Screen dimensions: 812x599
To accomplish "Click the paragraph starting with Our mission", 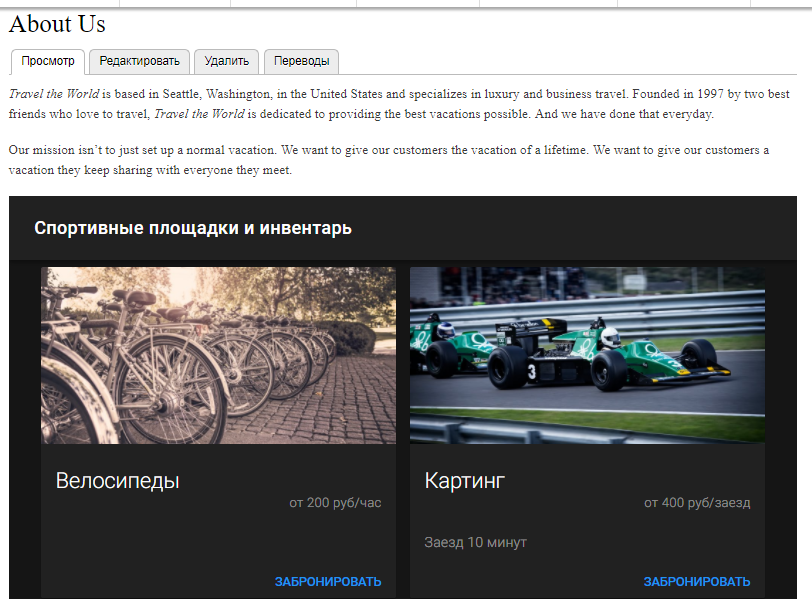I will point(388,160).
